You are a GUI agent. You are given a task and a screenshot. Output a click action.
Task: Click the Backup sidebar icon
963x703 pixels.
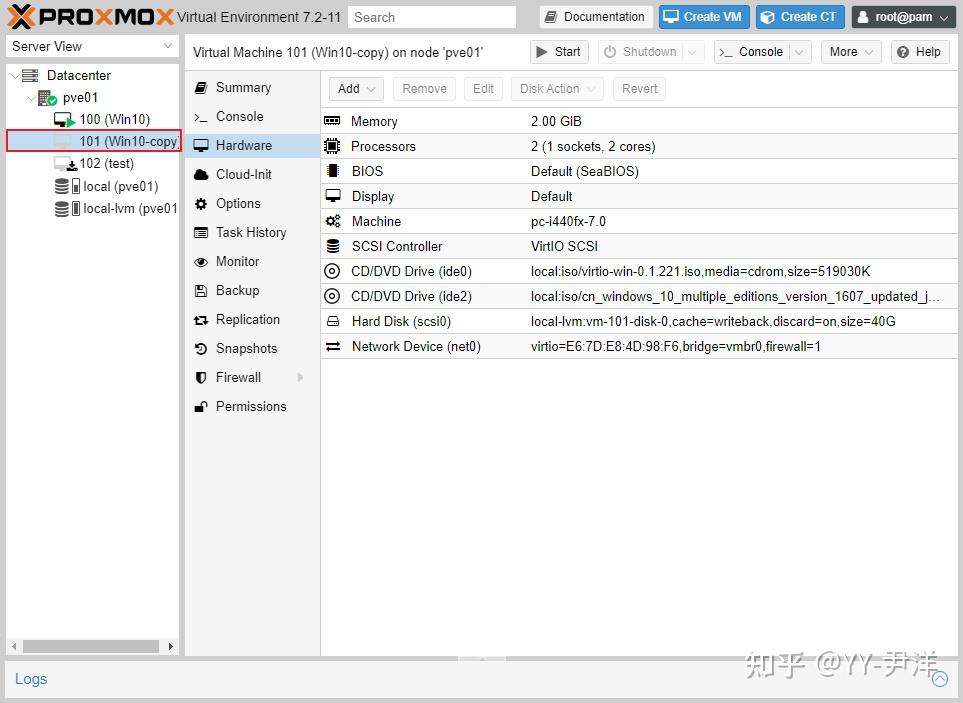point(204,290)
